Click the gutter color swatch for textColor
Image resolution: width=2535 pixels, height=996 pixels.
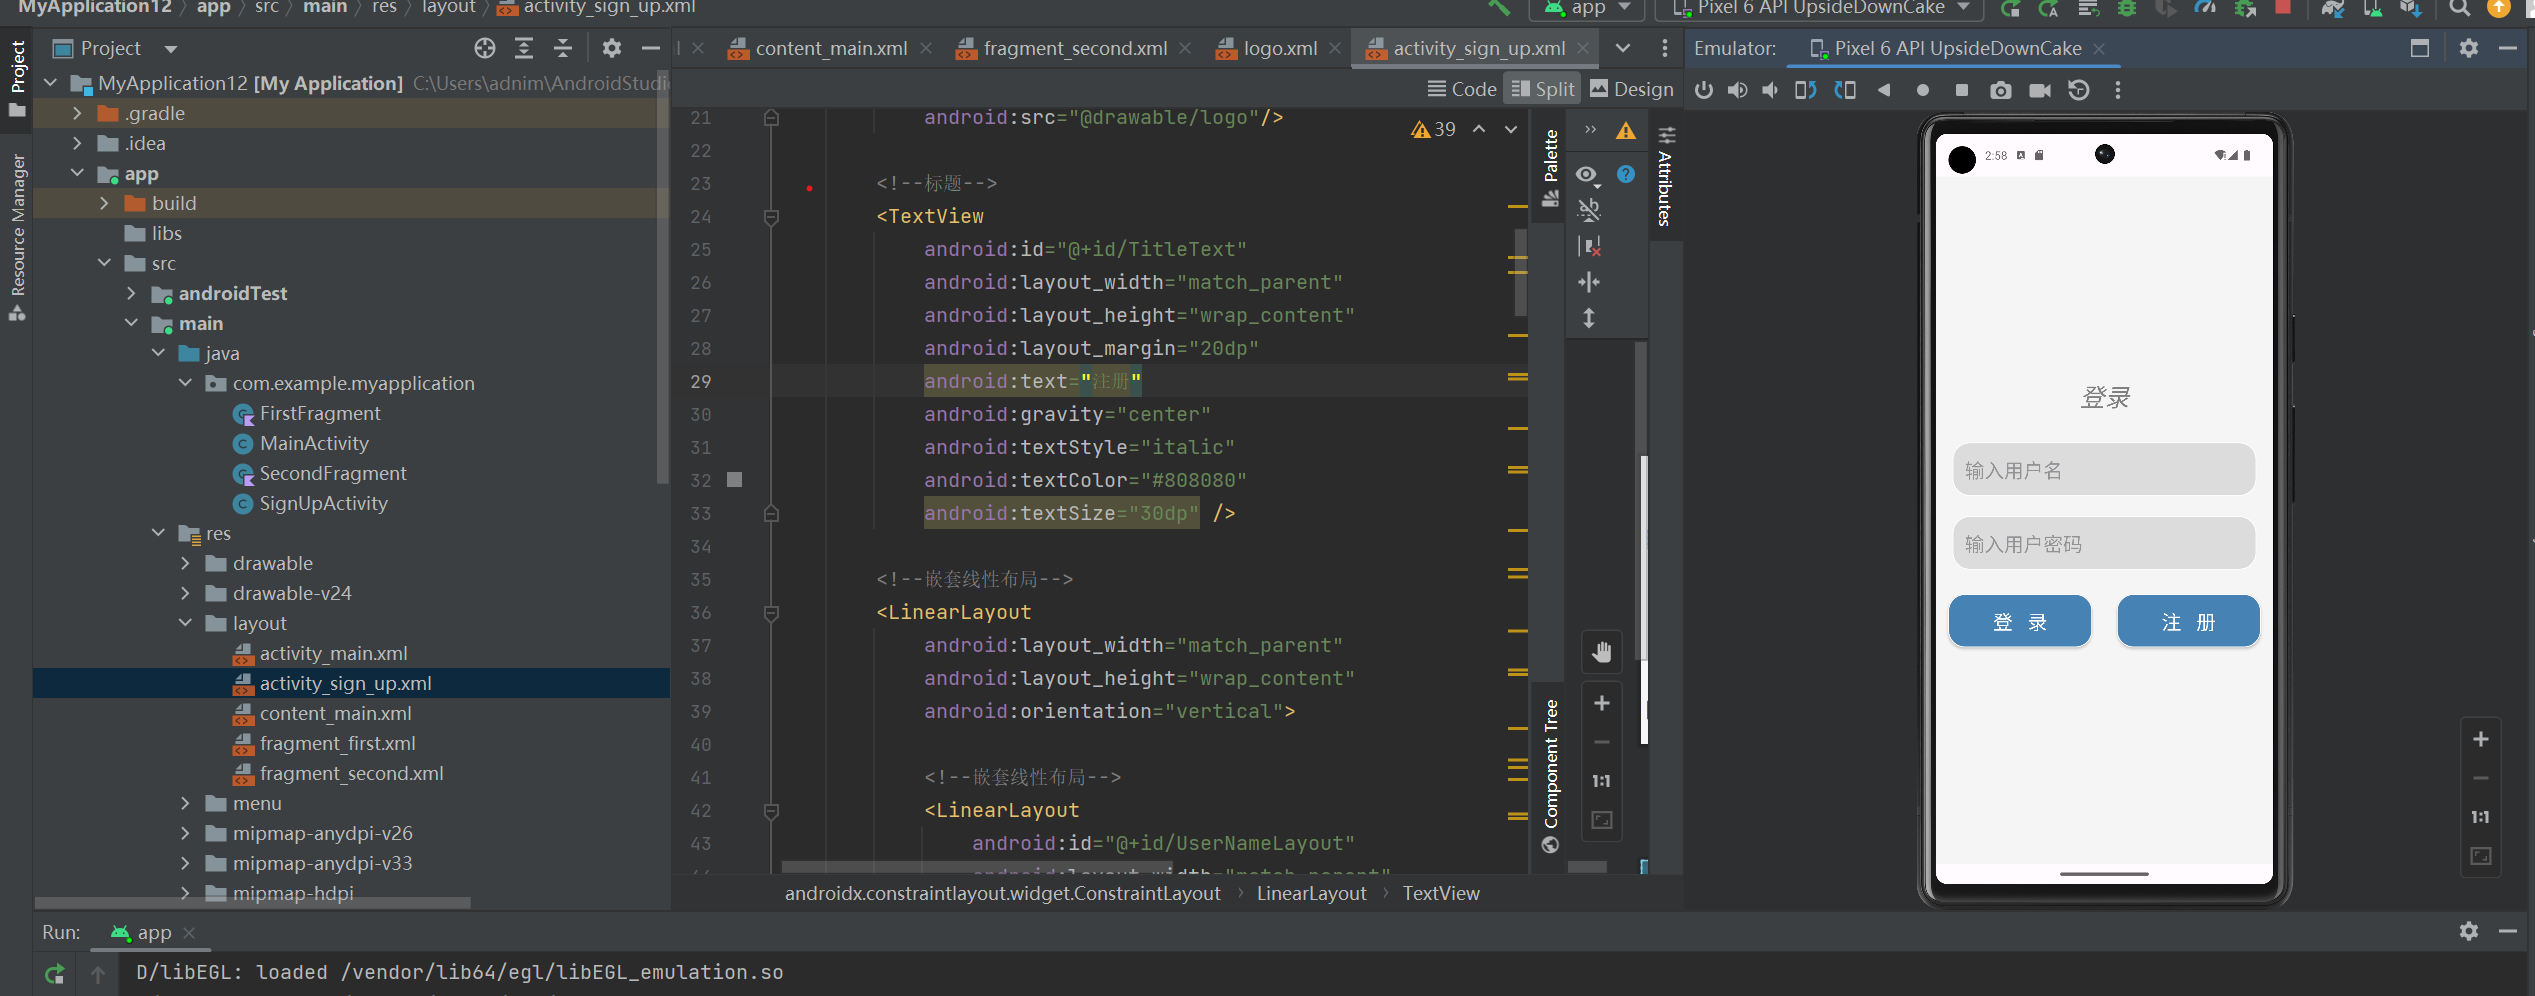[735, 480]
